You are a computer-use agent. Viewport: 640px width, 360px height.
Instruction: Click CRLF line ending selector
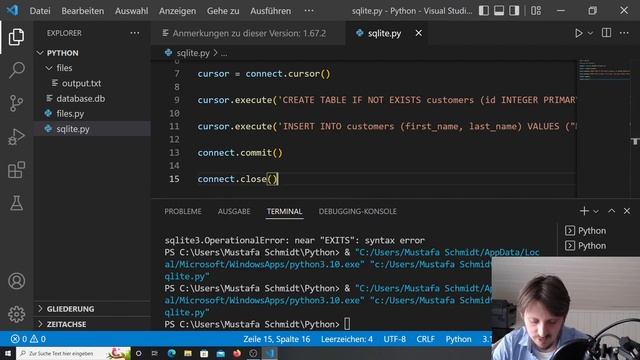425,339
